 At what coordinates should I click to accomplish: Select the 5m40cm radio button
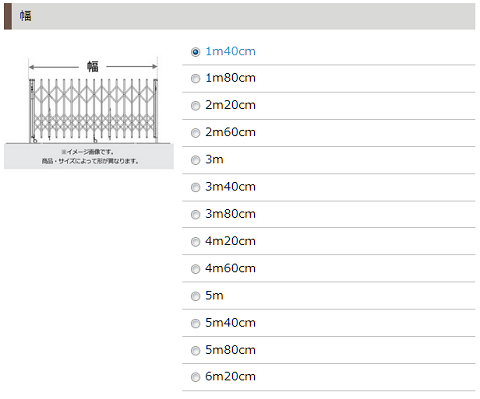click(x=195, y=323)
